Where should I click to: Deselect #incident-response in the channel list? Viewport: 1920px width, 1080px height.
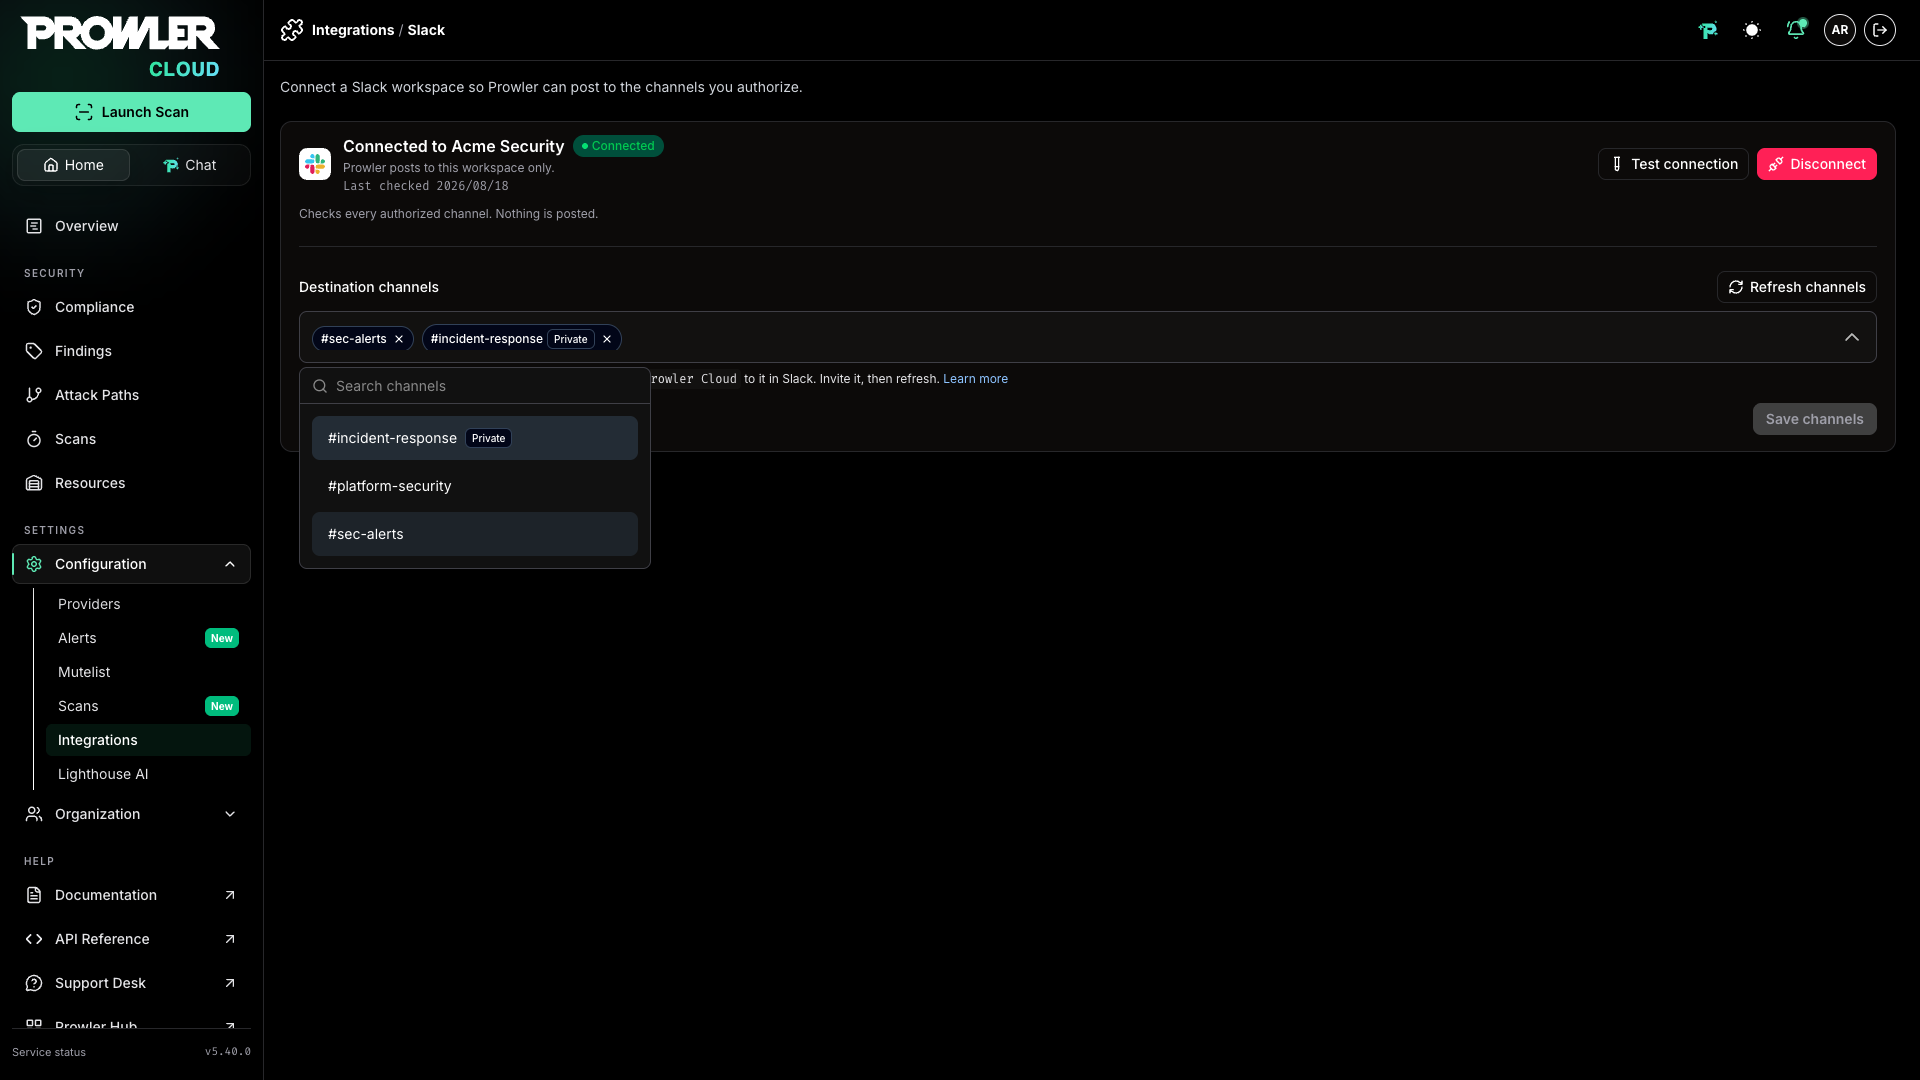475,438
